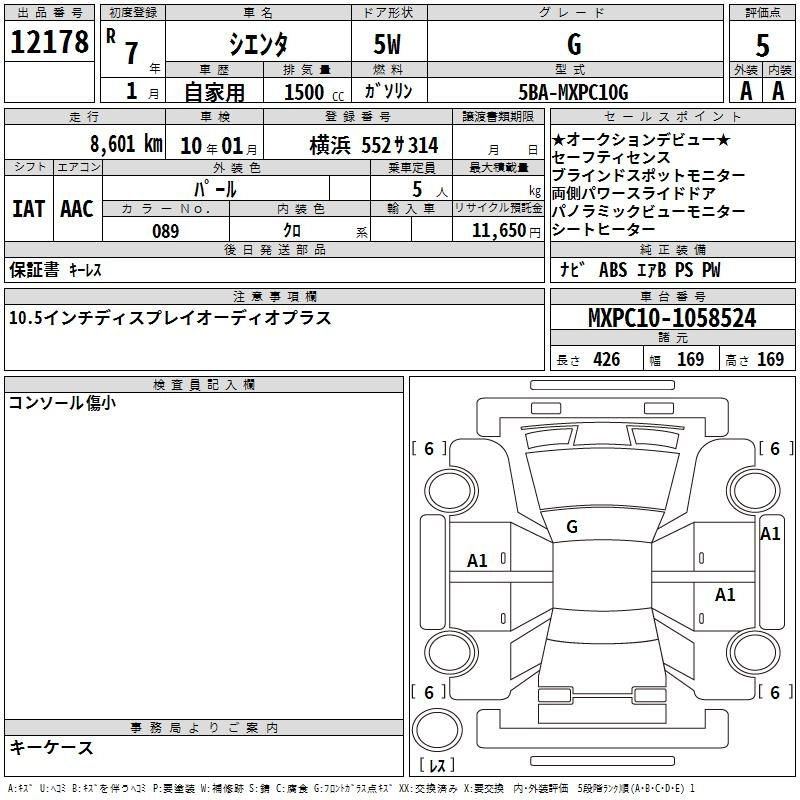The width and height of the screenshot is (800, 800).
Task: Click the recycle deposit 11,650円 value
Action: (504, 230)
